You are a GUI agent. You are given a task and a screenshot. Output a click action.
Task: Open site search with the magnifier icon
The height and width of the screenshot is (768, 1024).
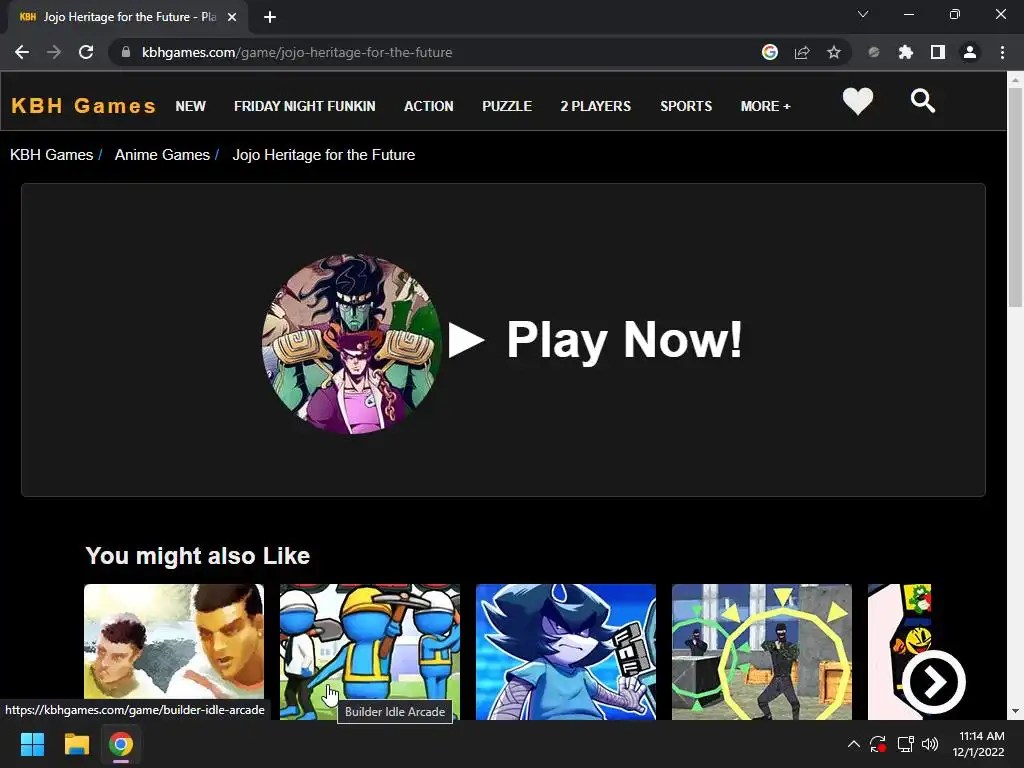click(923, 101)
